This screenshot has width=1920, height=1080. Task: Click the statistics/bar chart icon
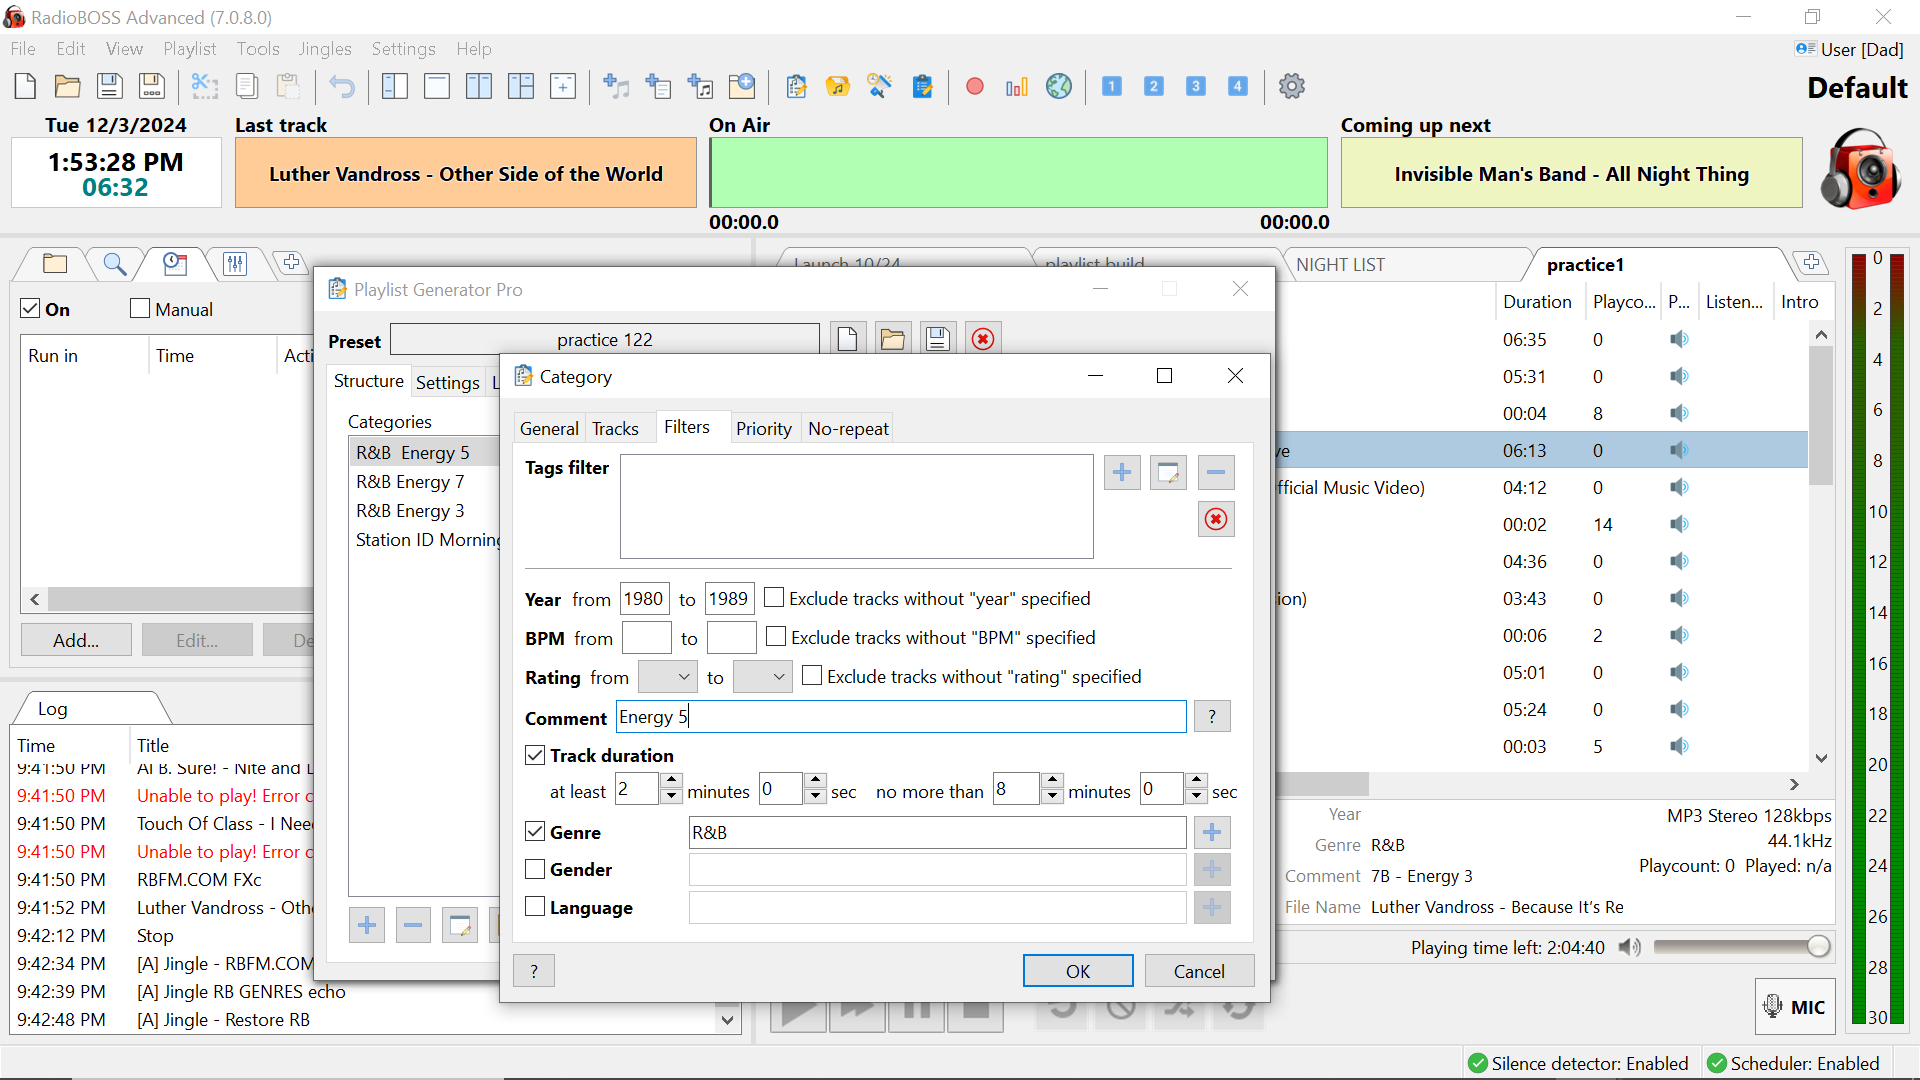pyautogui.click(x=1015, y=86)
